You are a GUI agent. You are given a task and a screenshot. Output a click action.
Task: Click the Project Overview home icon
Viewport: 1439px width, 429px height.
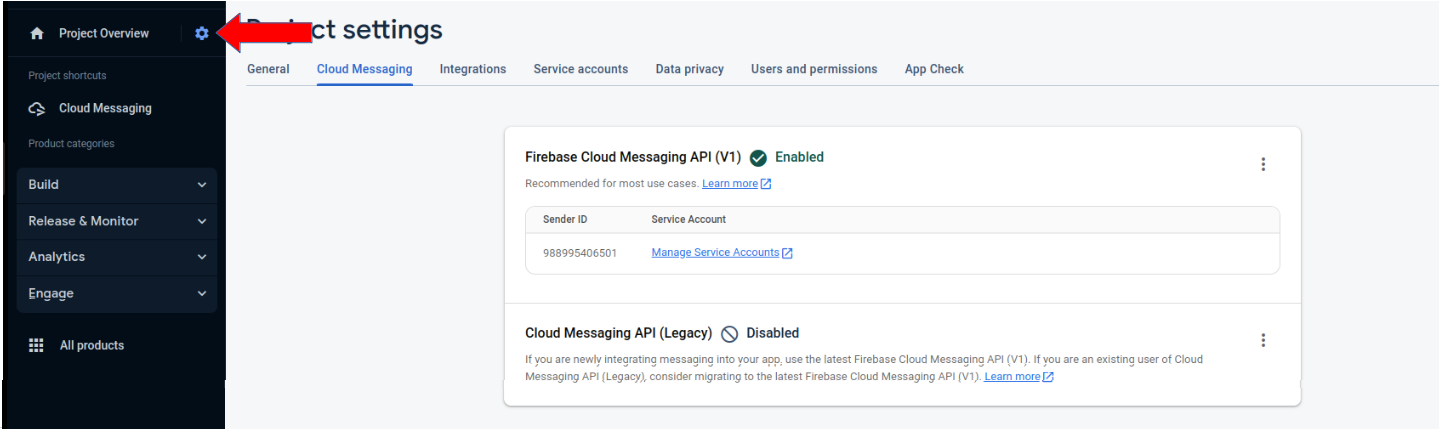click(37, 33)
